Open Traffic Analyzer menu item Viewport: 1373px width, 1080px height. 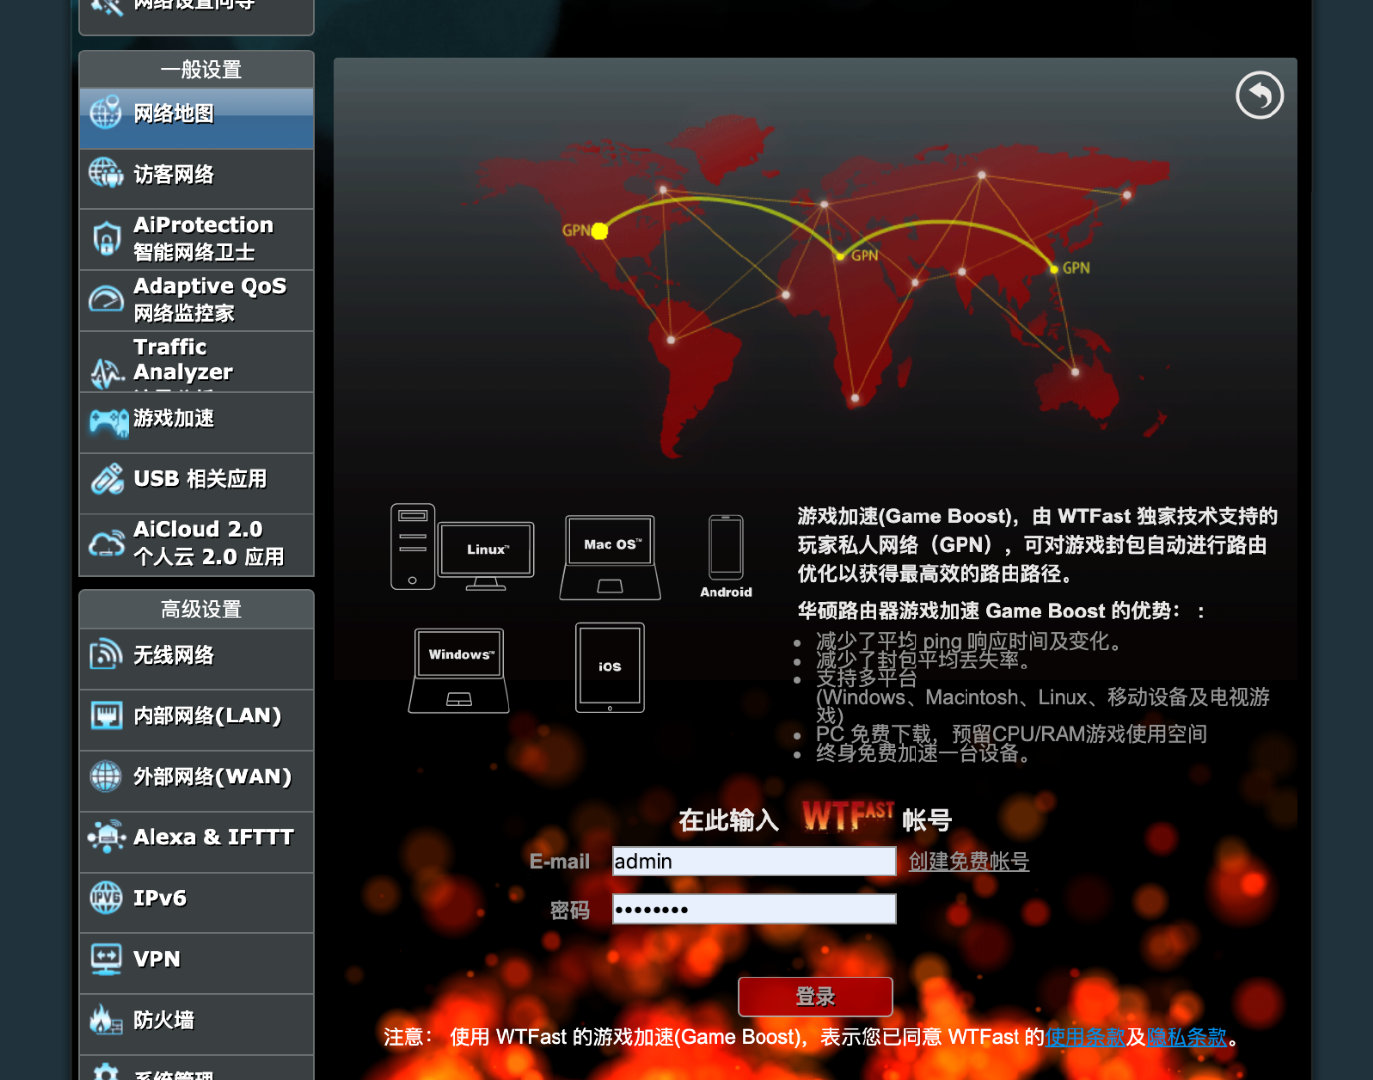point(197,361)
